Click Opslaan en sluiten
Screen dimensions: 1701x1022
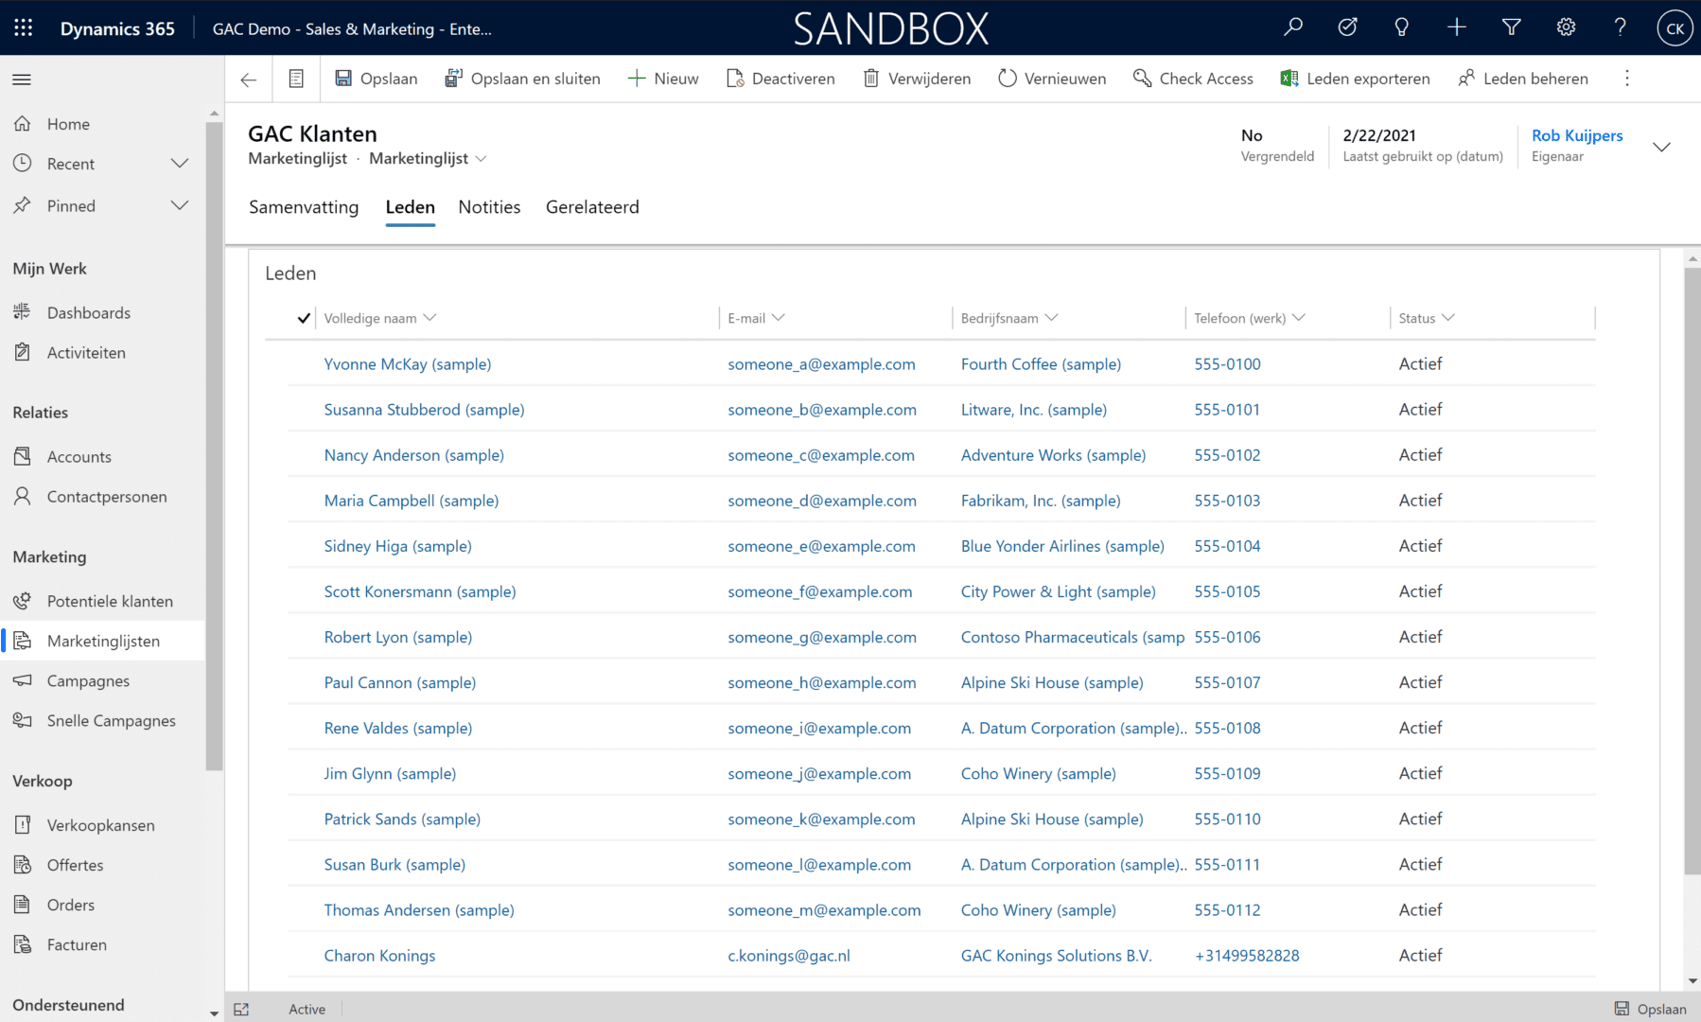point(522,78)
